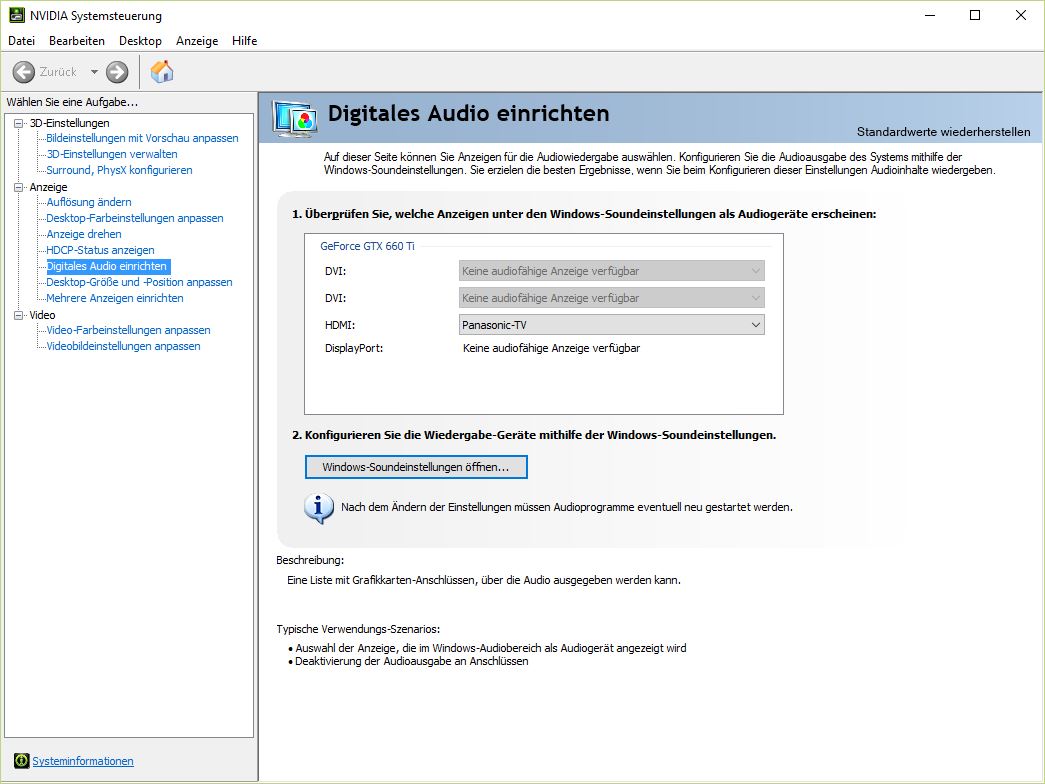Open the back history dropdown arrow
Viewport: 1045px width, 784px height.
pyautogui.click(x=94, y=72)
